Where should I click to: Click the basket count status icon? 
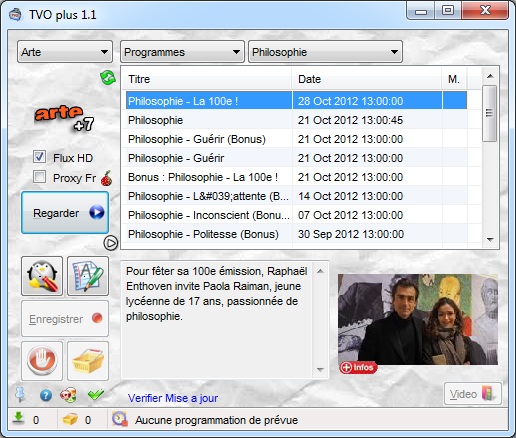[x=70, y=419]
